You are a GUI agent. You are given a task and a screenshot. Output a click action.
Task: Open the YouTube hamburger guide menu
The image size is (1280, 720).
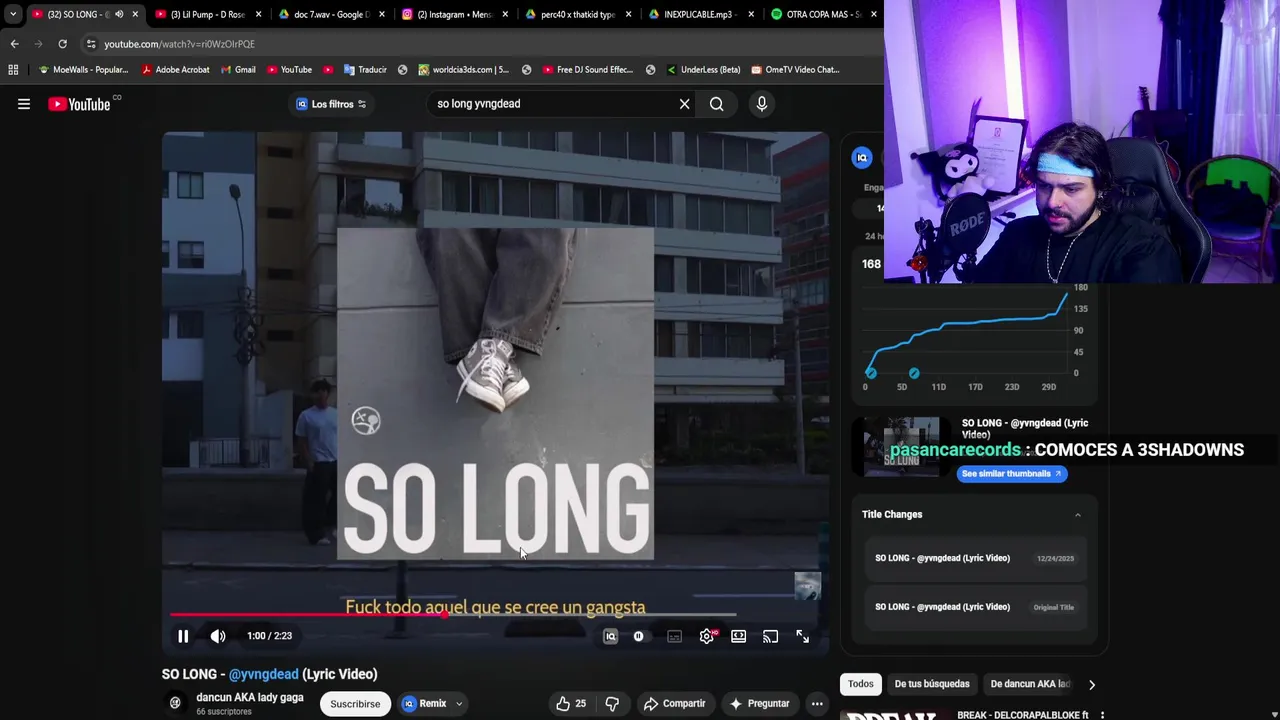(24, 104)
